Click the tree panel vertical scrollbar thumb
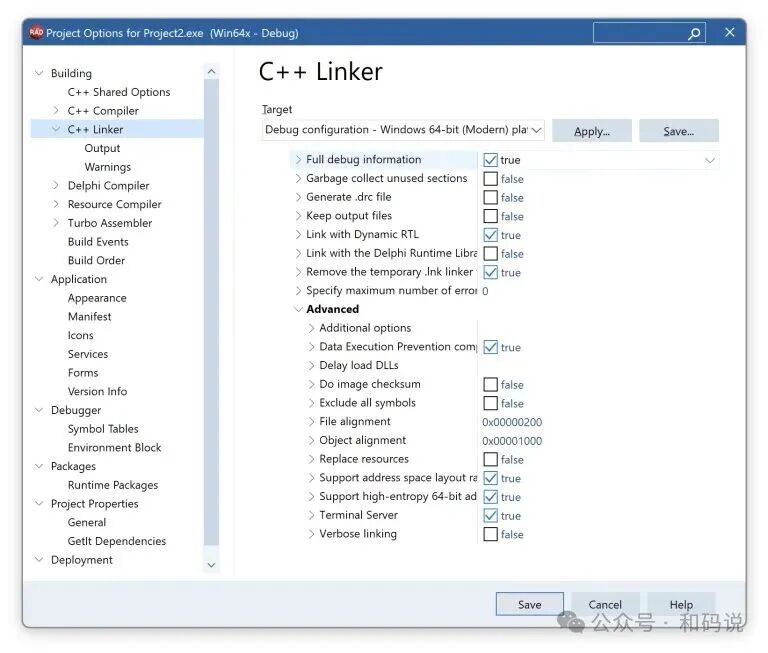 (211, 312)
